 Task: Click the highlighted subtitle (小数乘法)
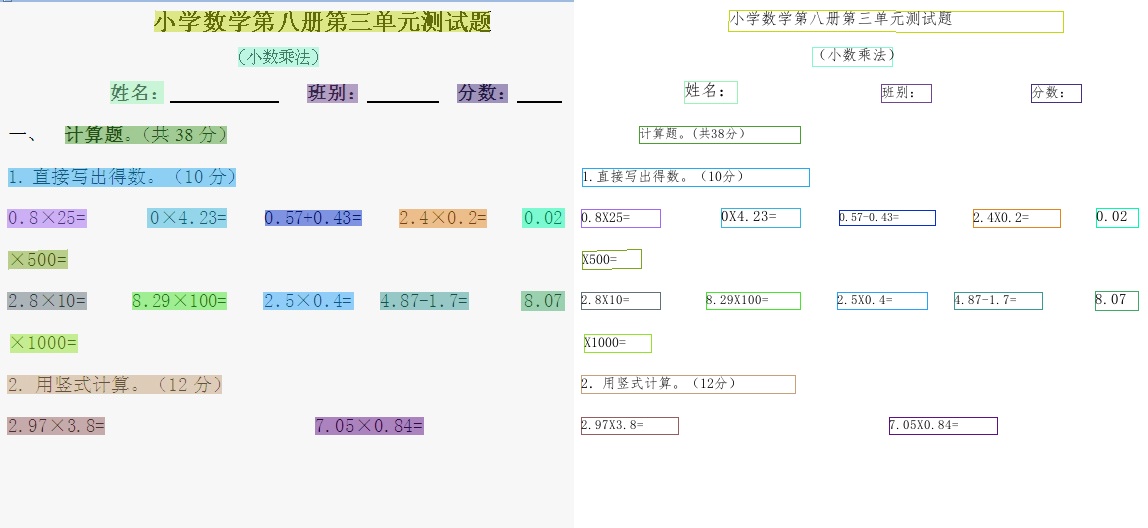point(279,57)
